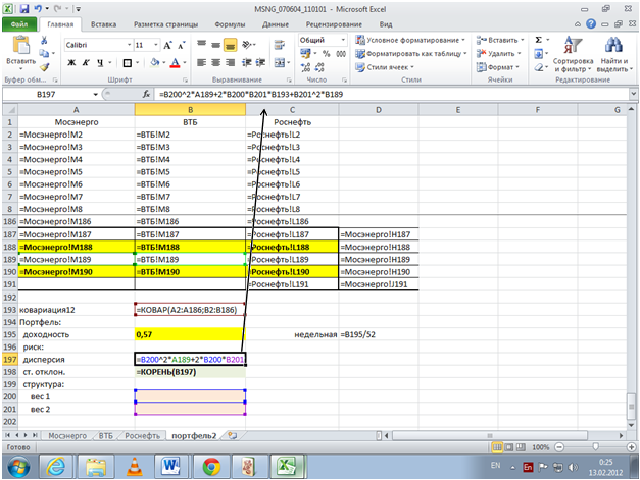The height and width of the screenshot is (480, 640).
Task: Center text horizontally in cell
Action: [x=216, y=62]
